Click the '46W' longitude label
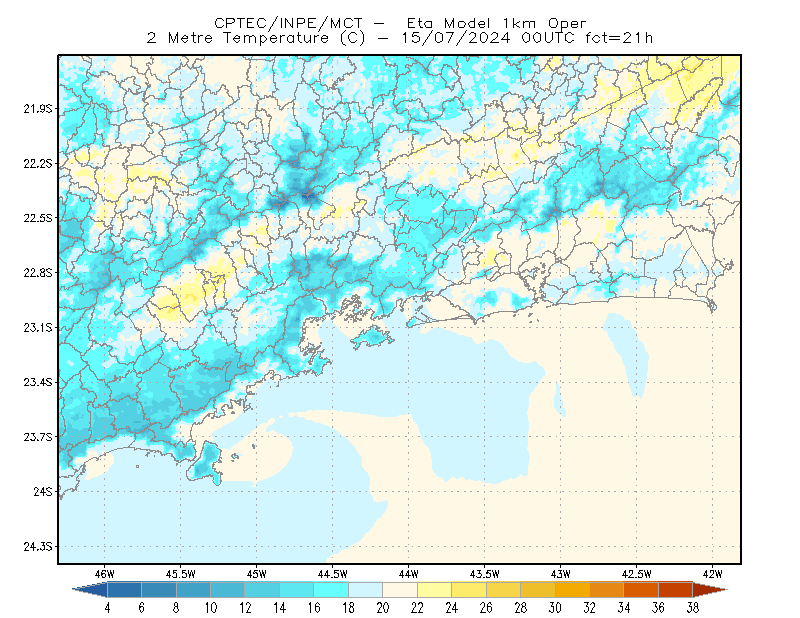Viewport: 800px width, 618px height. click(105, 574)
